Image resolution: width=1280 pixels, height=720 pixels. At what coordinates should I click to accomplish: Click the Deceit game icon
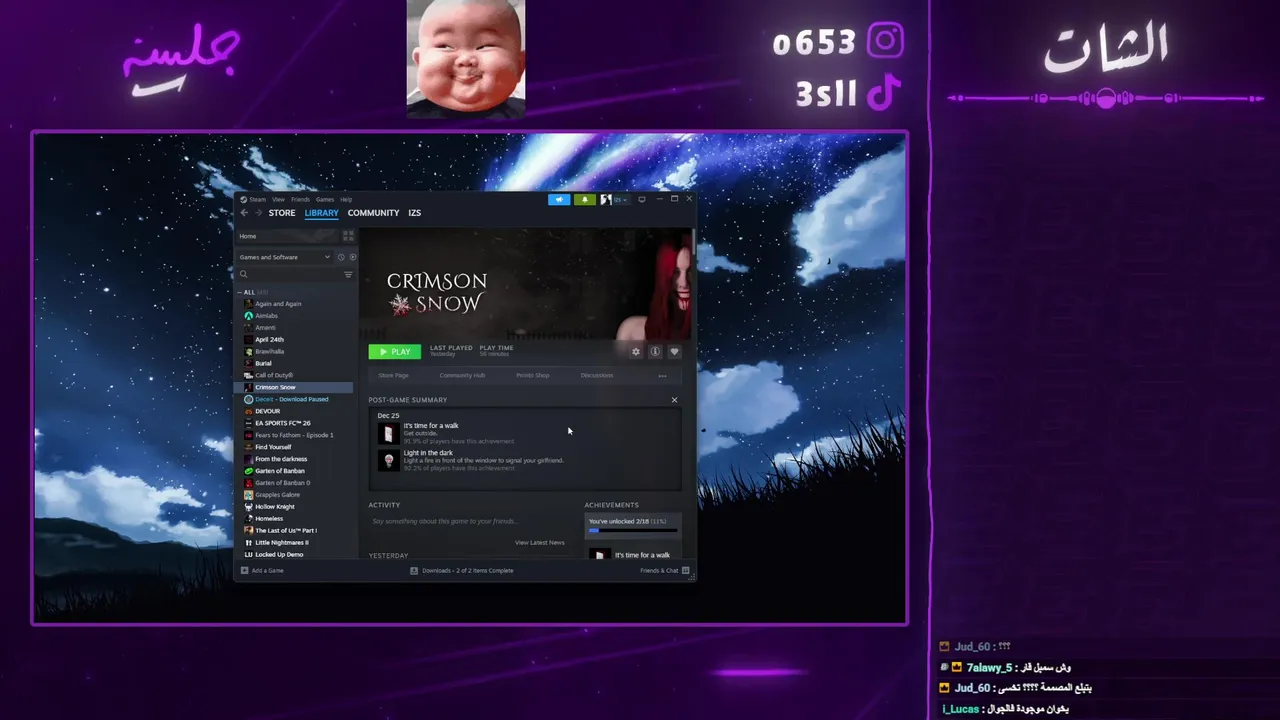click(248, 399)
